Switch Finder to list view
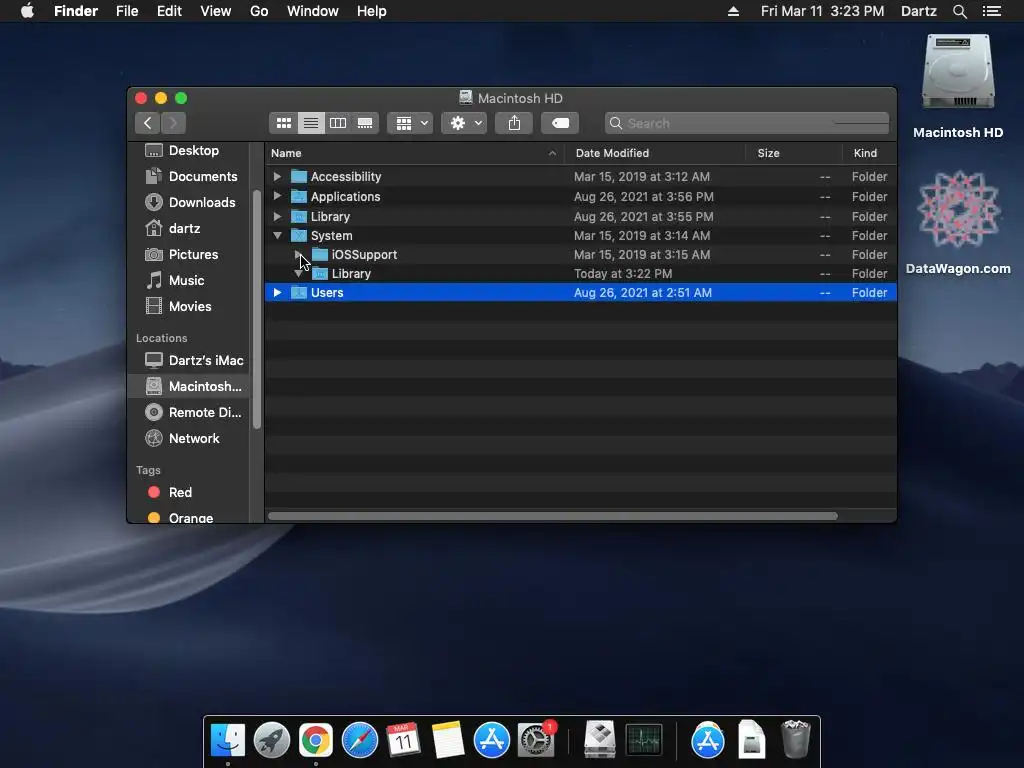The width and height of the screenshot is (1024, 768). tap(311, 123)
